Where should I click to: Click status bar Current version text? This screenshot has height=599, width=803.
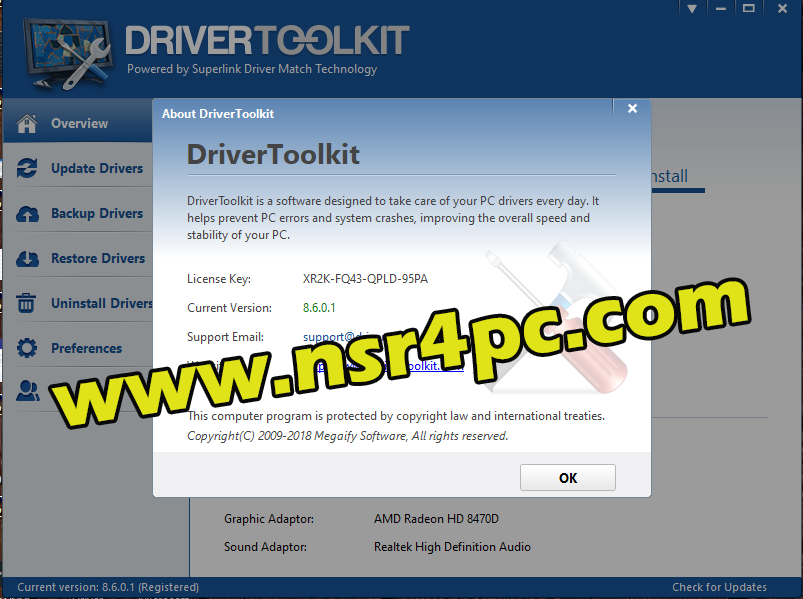108,587
